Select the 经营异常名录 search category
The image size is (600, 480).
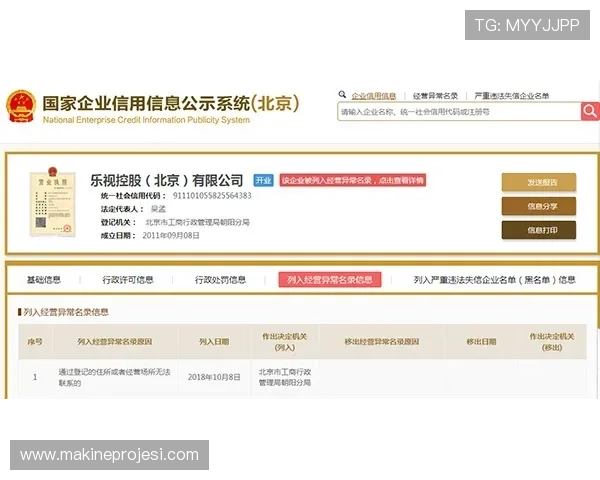point(435,96)
